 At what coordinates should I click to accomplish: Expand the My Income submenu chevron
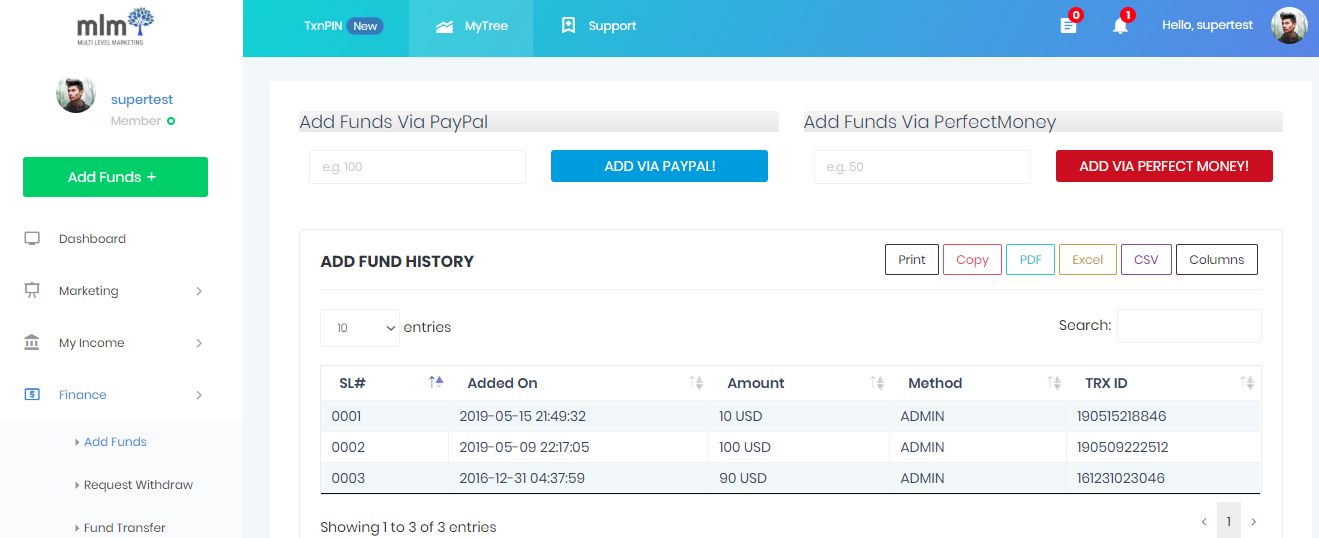tap(199, 343)
